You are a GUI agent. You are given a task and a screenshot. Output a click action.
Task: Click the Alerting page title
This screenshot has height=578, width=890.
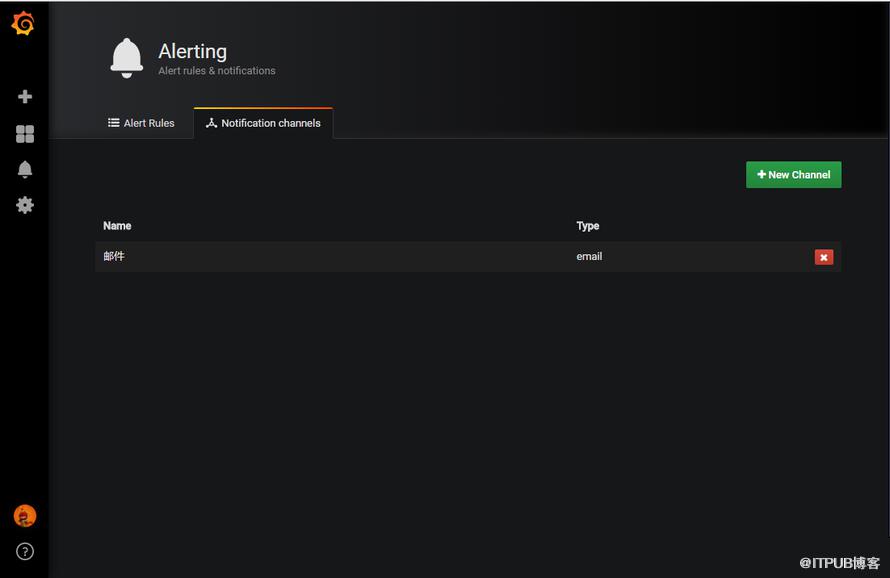tap(192, 52)
